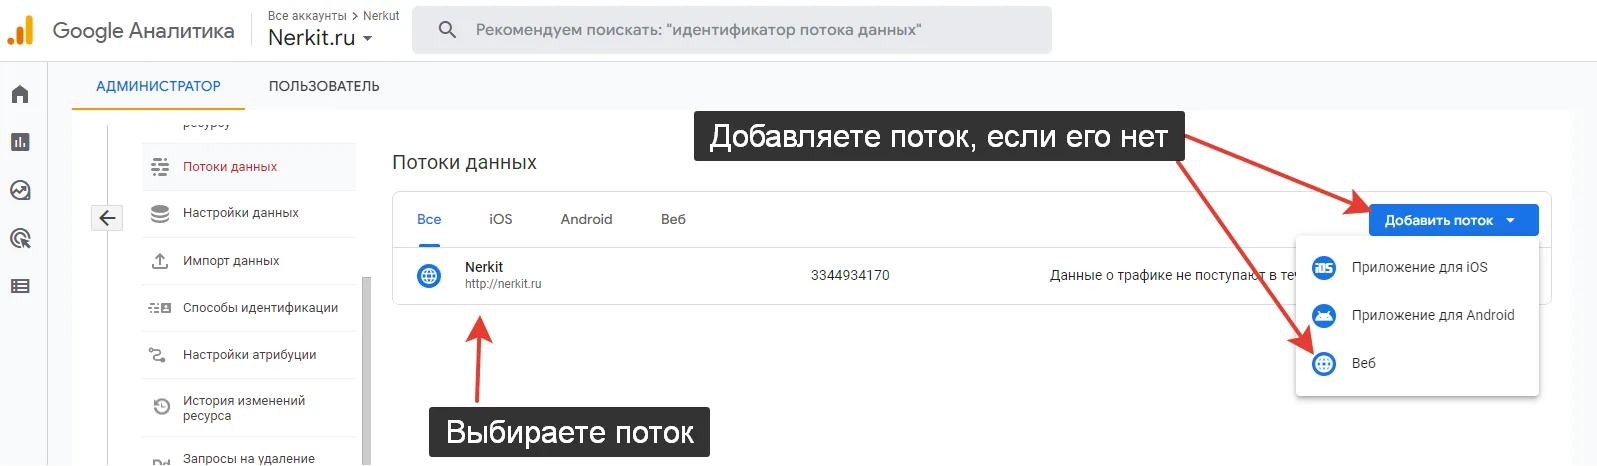The width and height of the screenshot is (1597, 466).
Task: Click the search magnifier icon
Action: 447,30
